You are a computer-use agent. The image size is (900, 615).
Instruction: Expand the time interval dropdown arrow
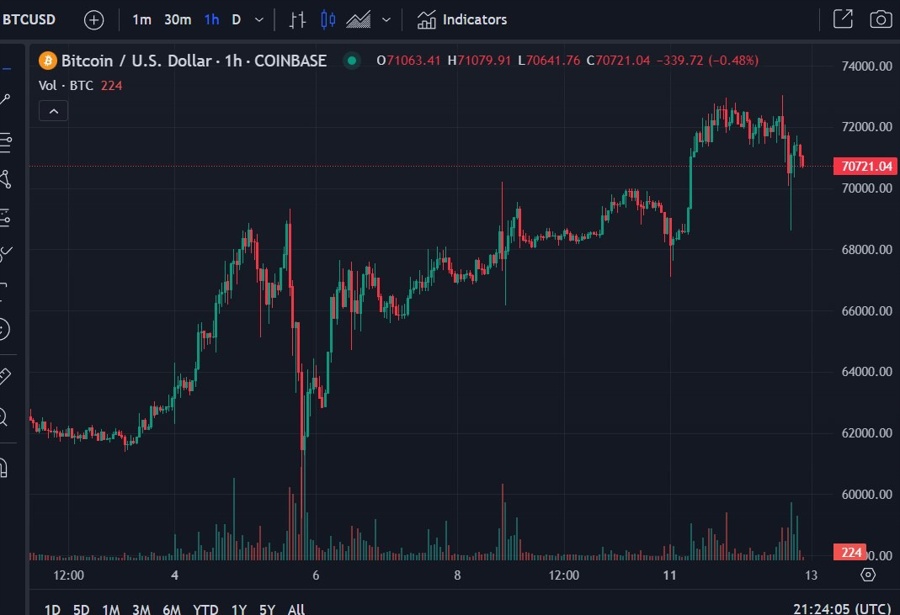260,19
